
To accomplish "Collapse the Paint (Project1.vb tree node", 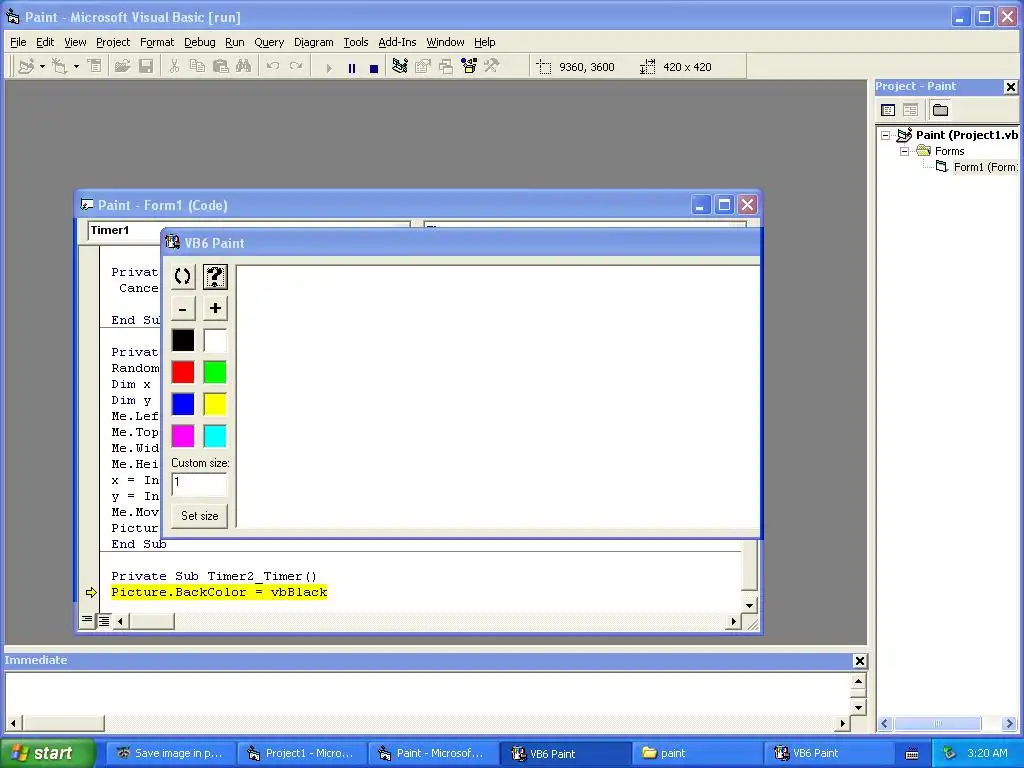I will pyautogui.click(x=886, y=135).
